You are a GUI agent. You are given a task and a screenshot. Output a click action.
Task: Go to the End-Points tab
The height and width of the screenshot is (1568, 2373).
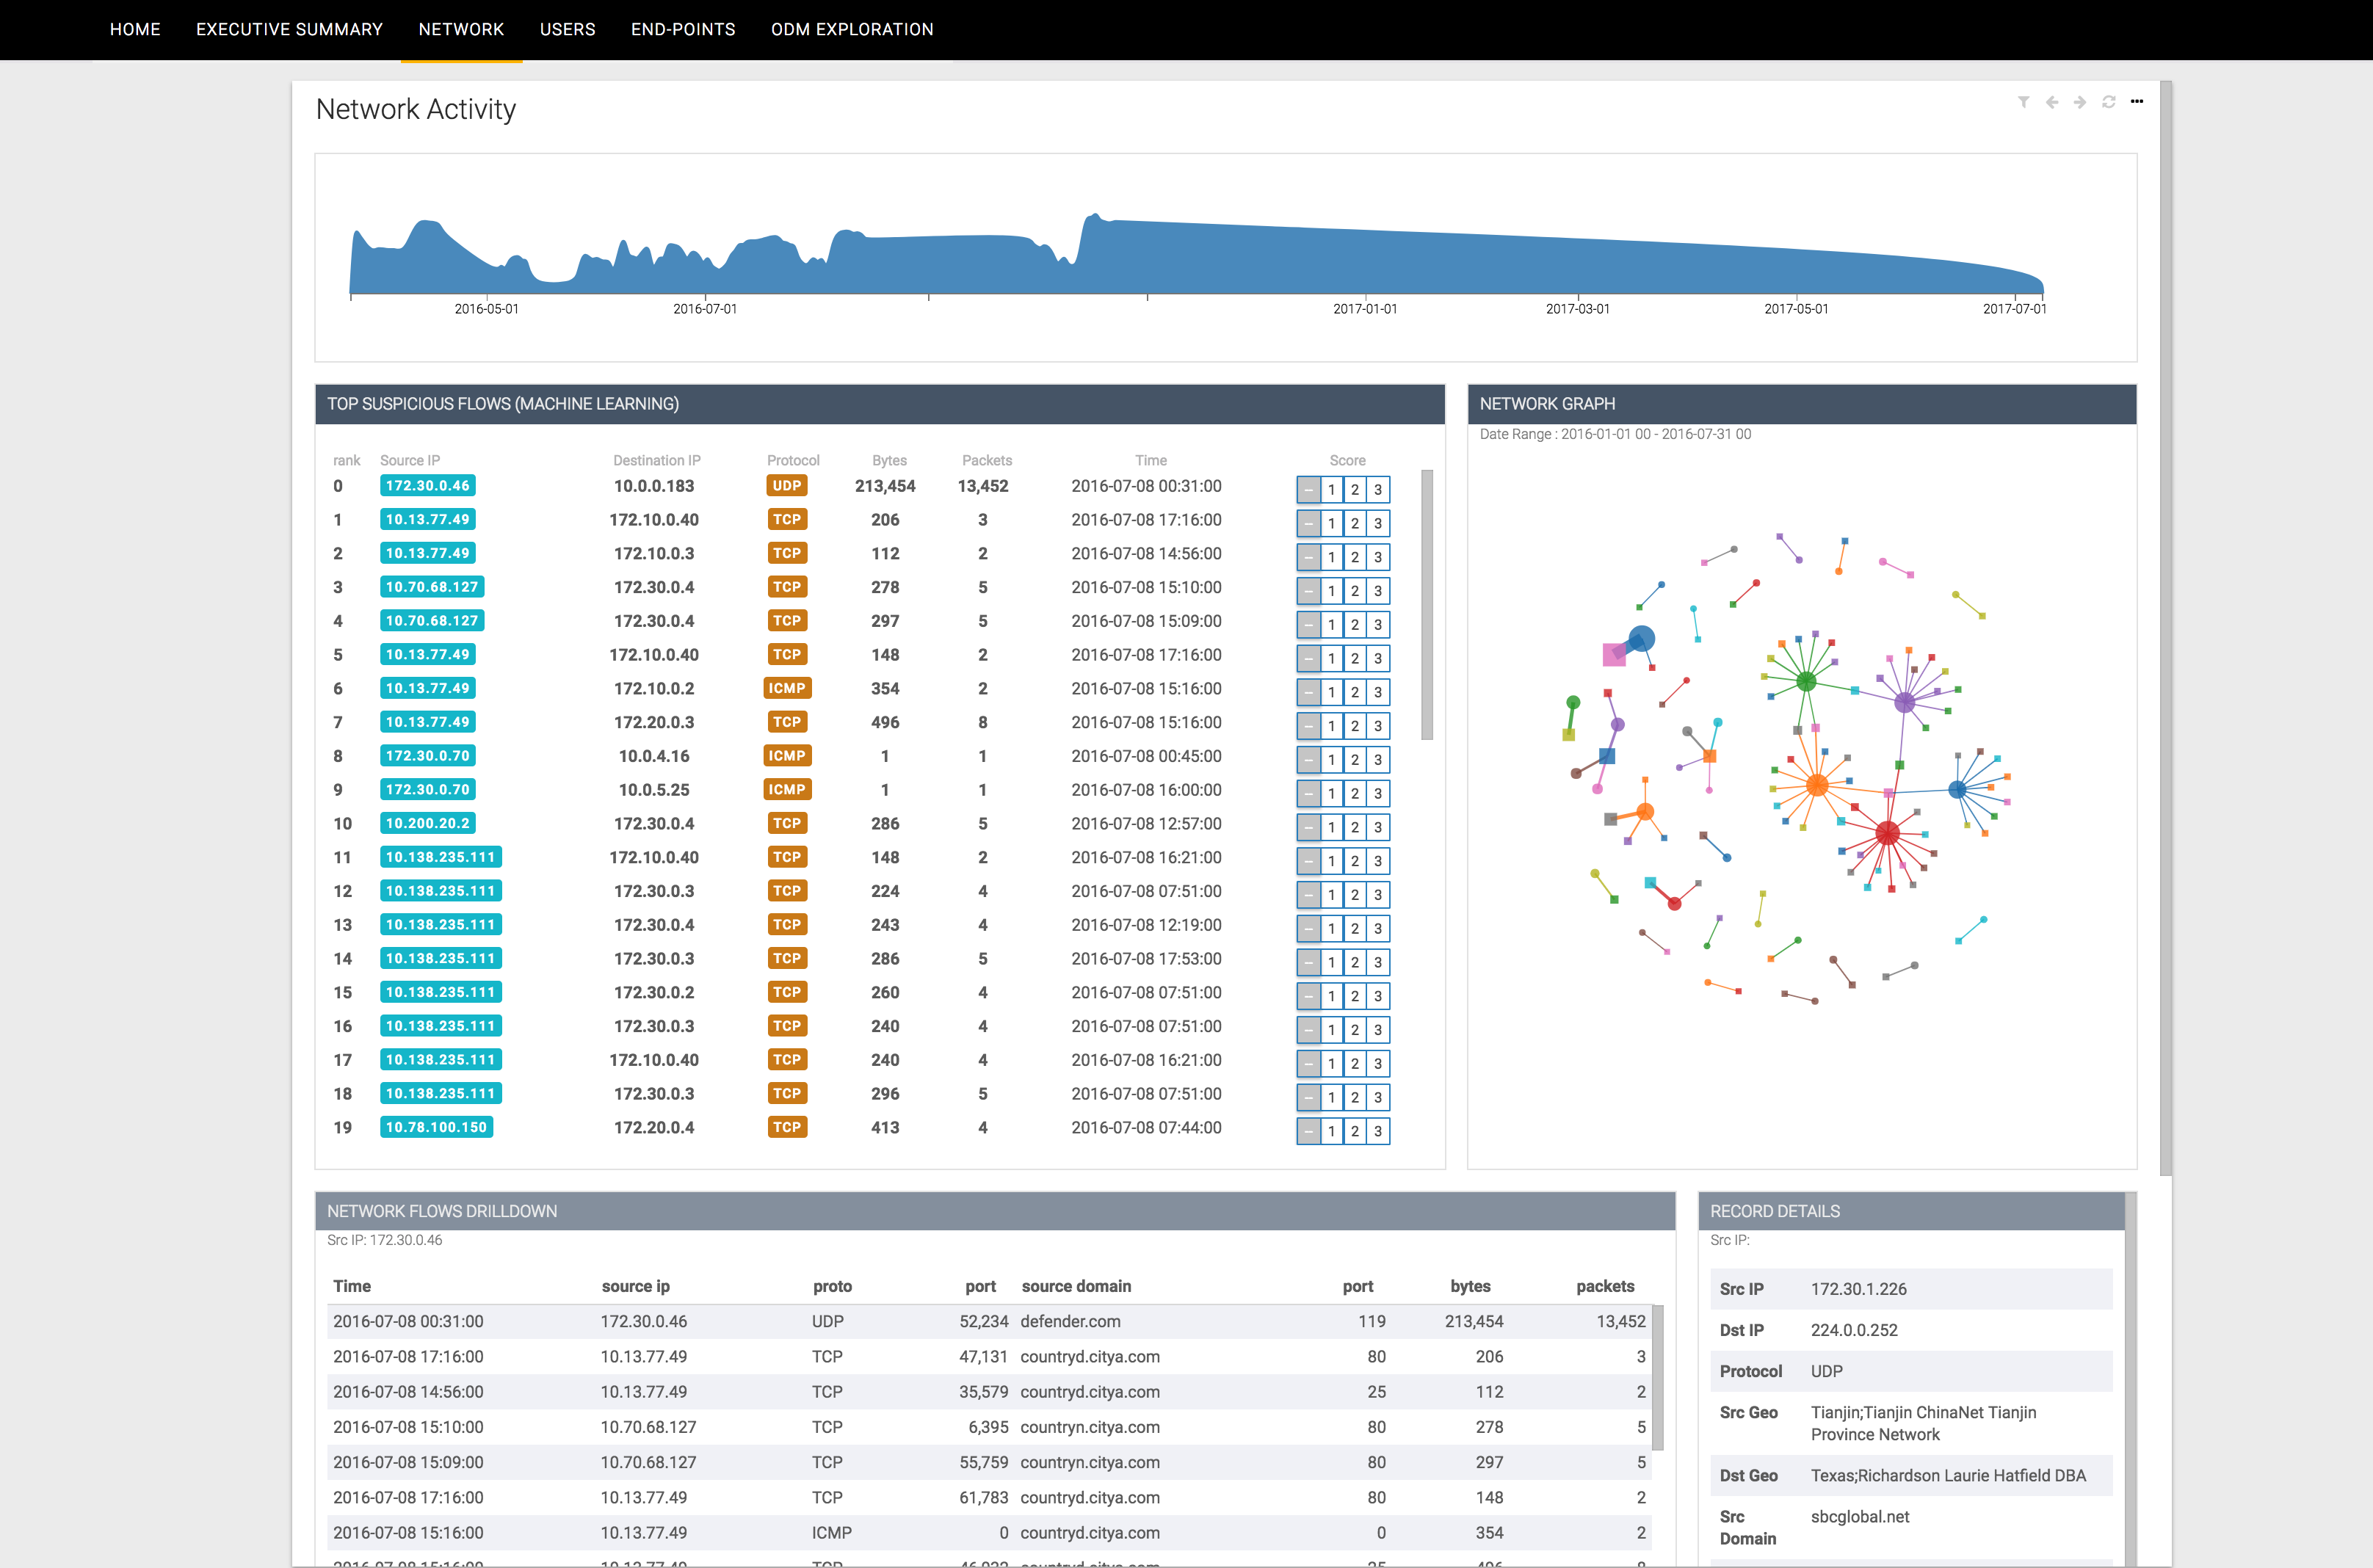683,30
